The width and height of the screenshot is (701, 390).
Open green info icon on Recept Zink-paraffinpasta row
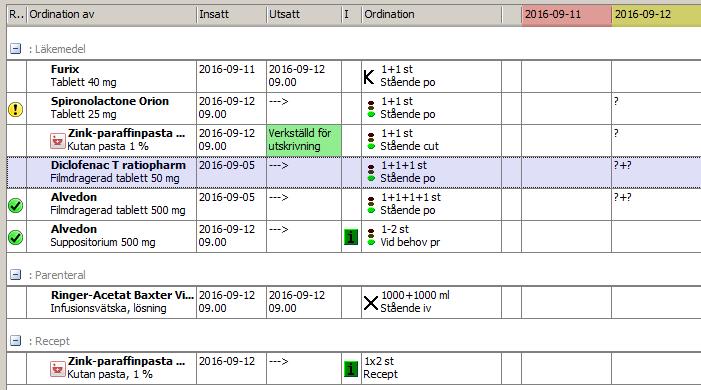point(351,369)
